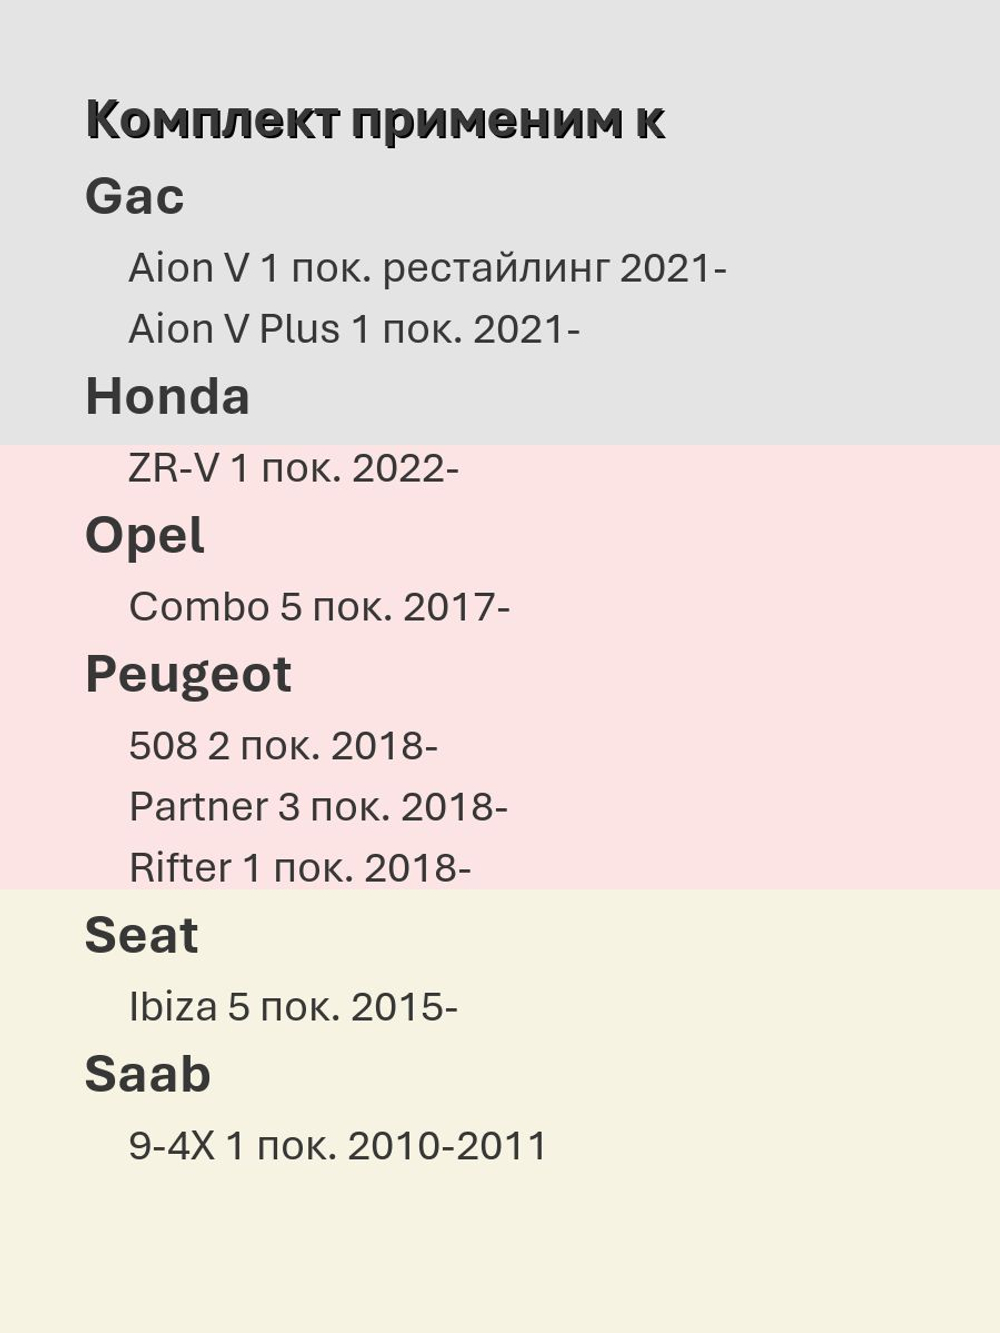This screenshot has width=1000, height=1333.
Task: Select the Gac brand heading
Action: pyautogui.click(x=135, y=196)
